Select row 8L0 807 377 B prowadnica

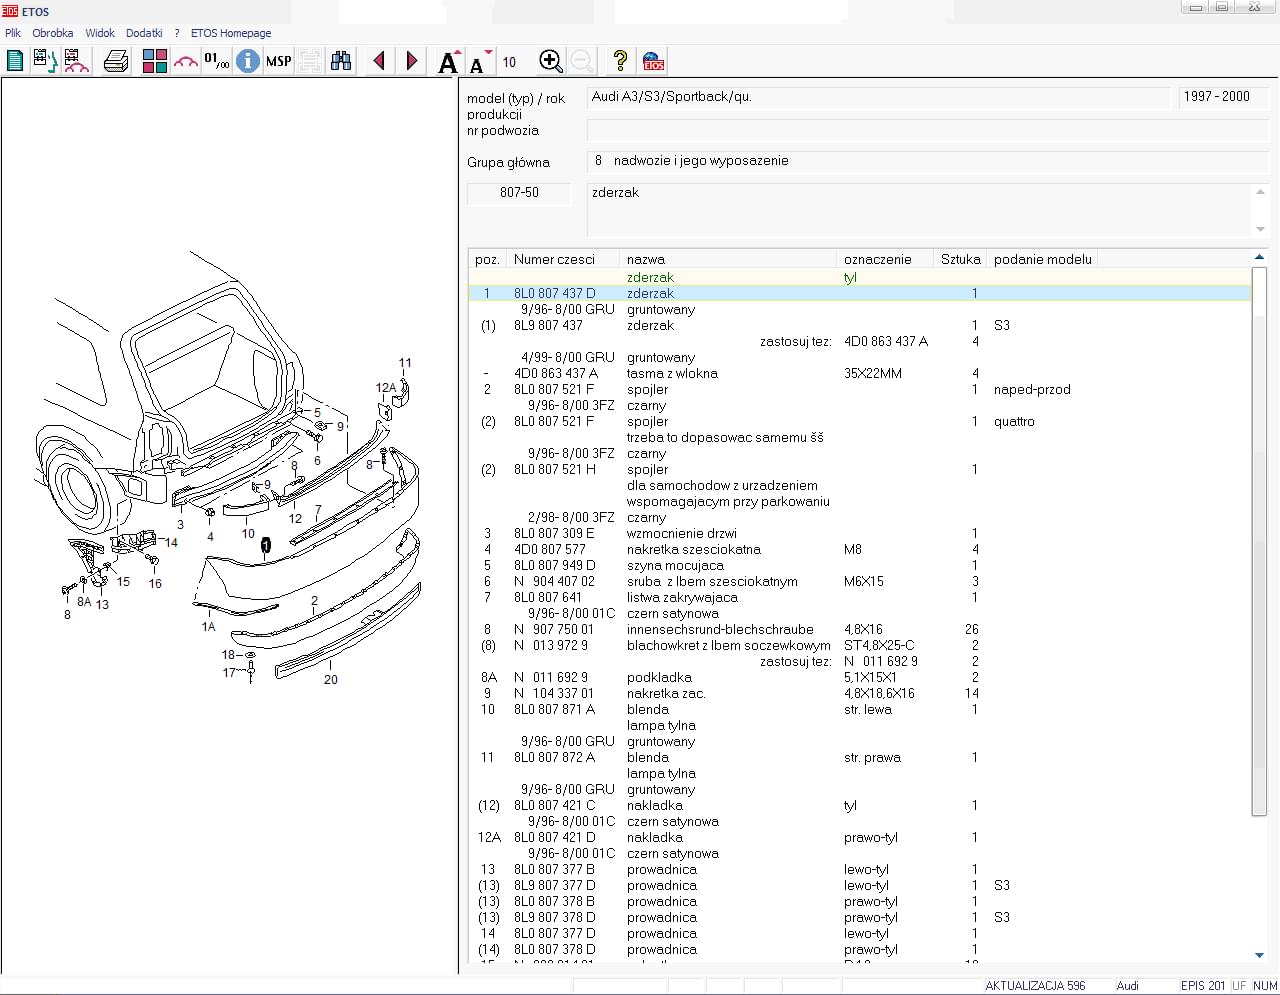pyautogui.click(x=860, y=870)
